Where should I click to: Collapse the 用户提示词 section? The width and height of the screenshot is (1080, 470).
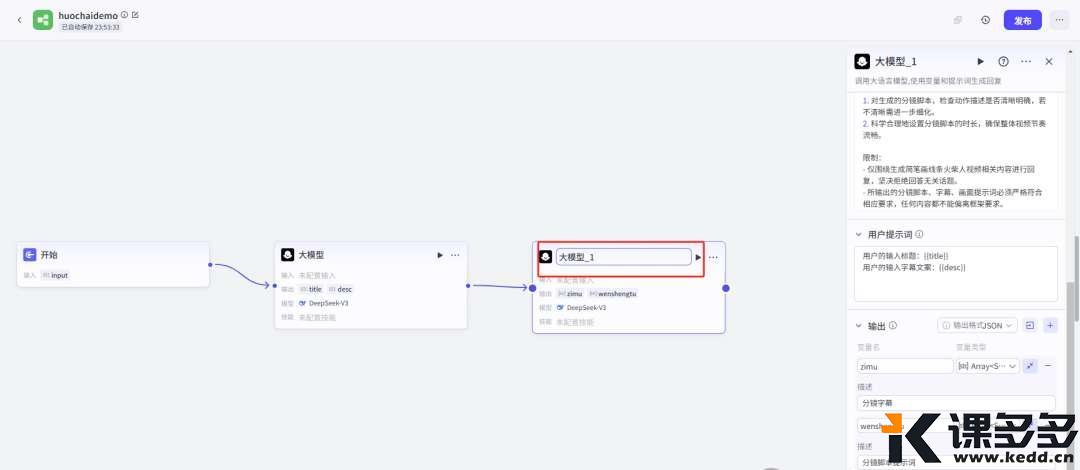(x=858, y=234)
